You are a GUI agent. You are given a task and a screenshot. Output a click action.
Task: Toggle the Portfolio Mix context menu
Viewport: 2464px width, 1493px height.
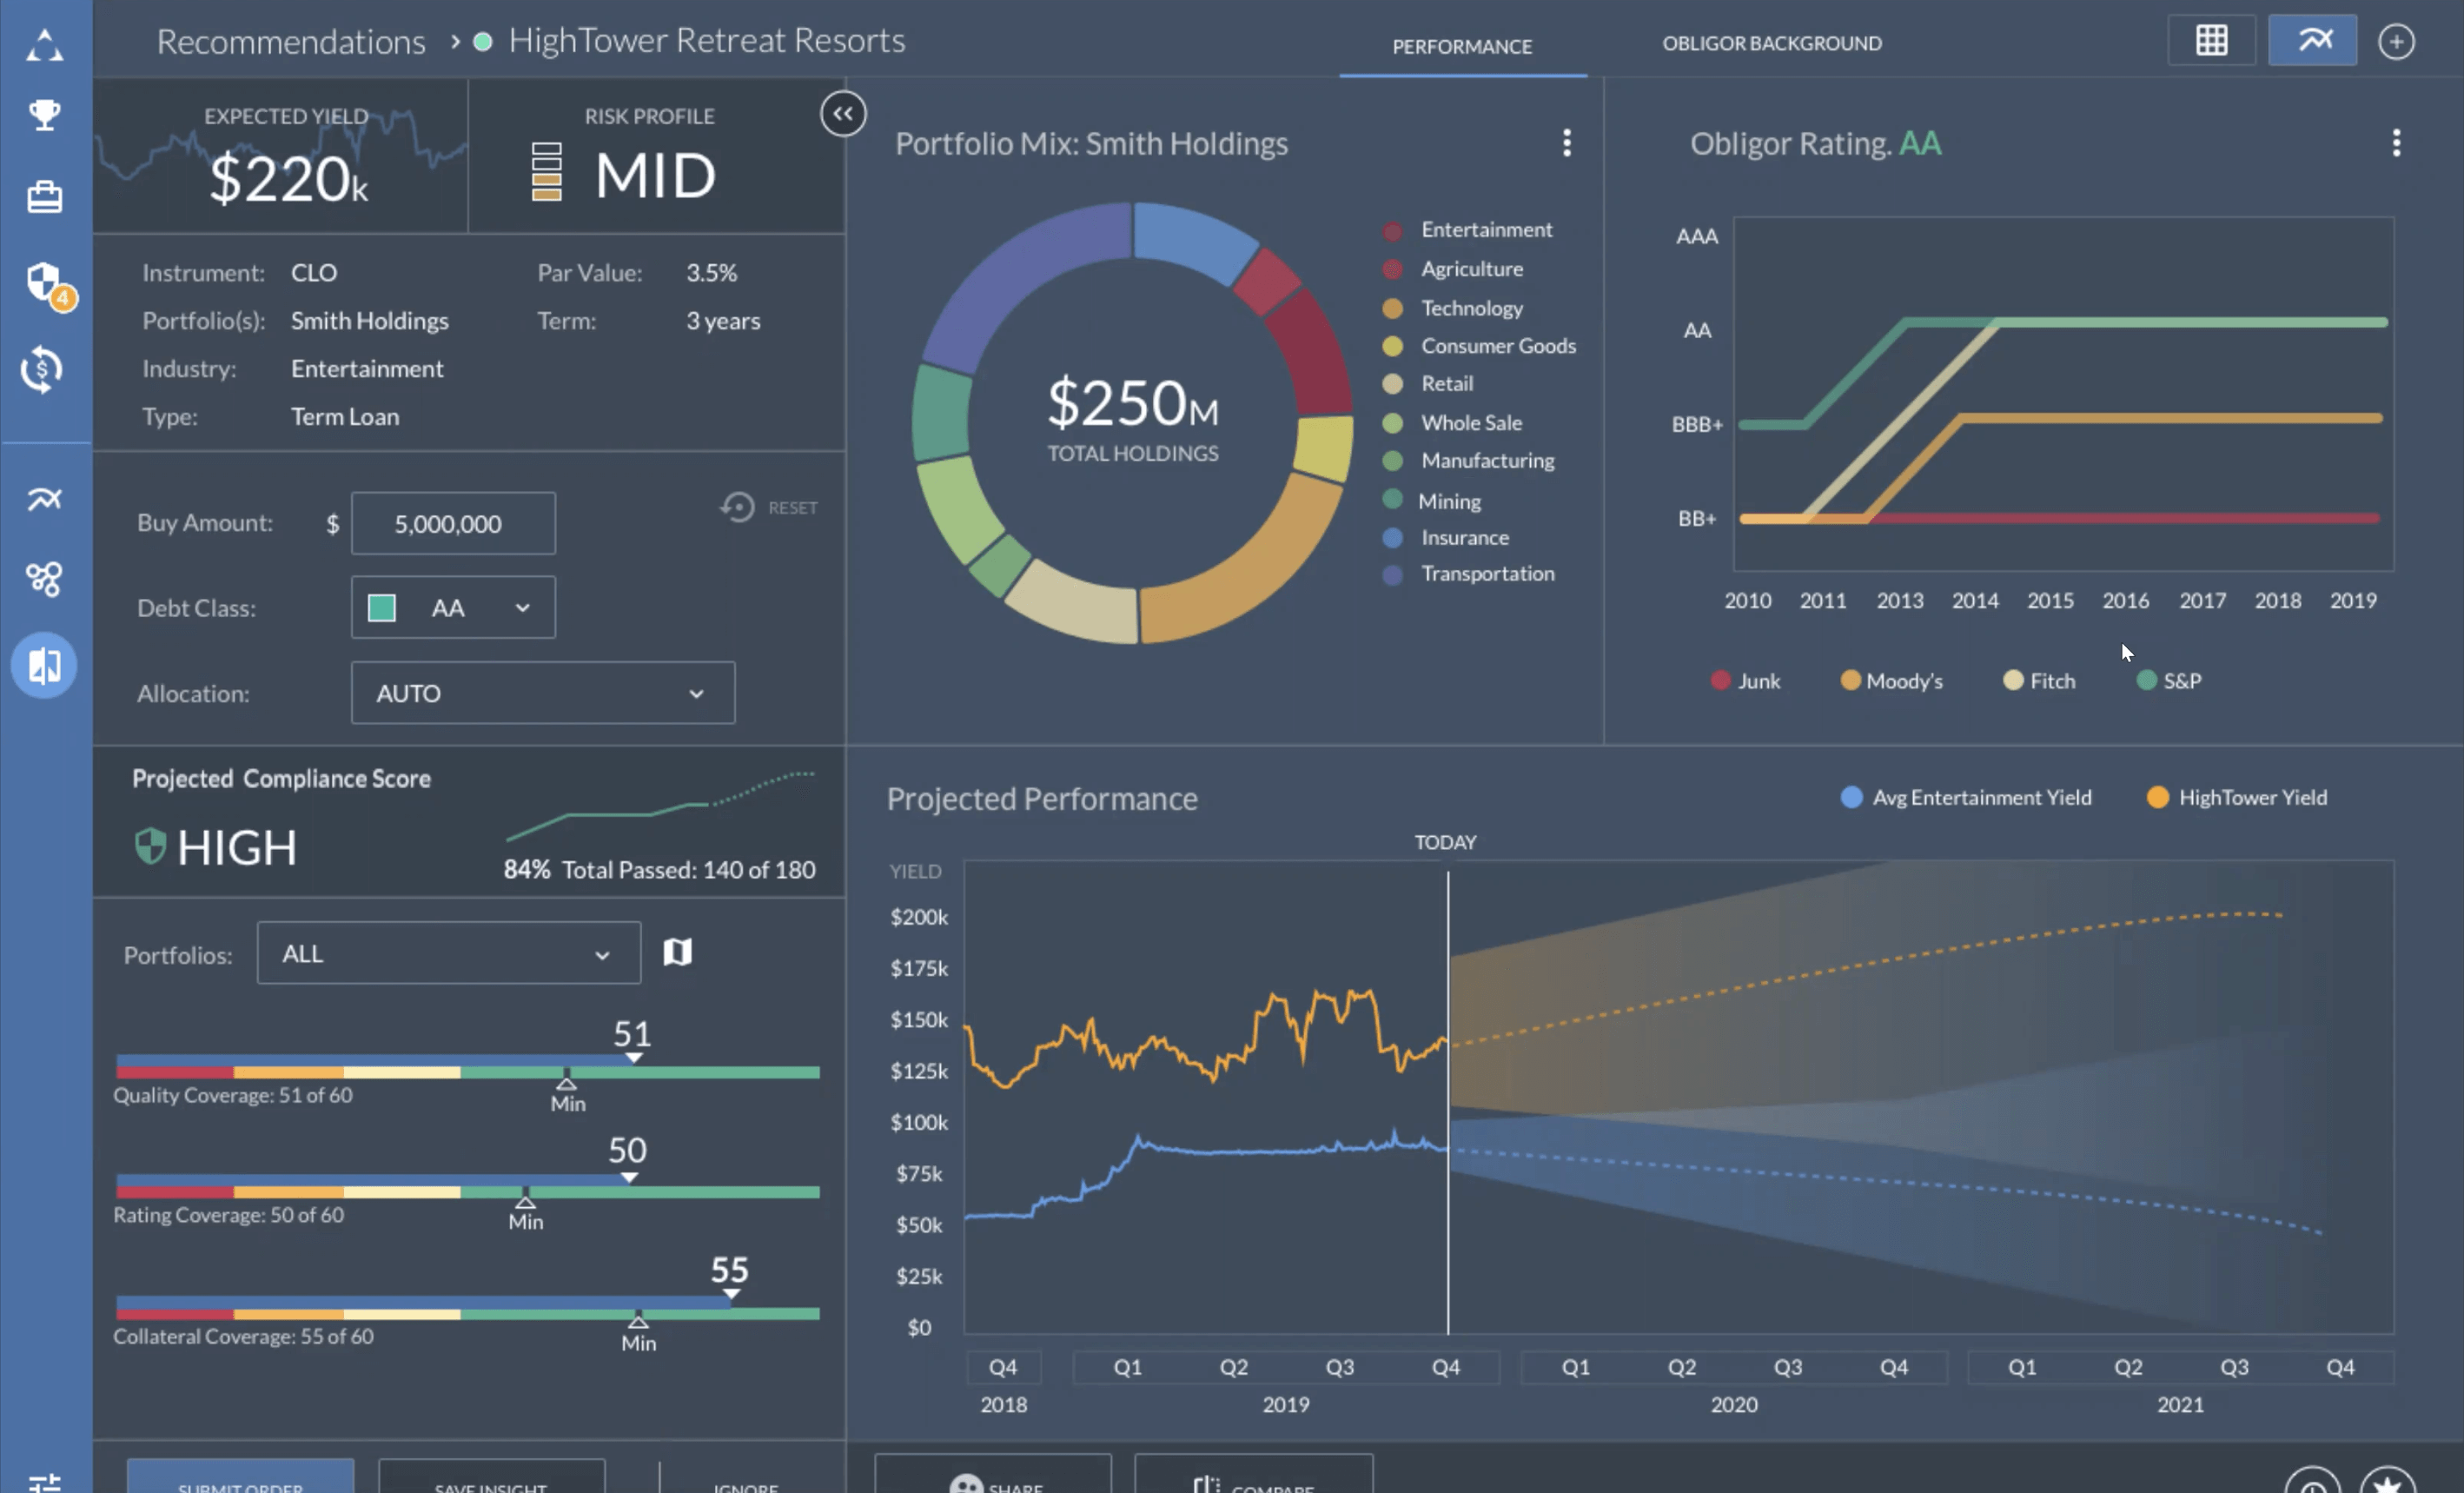1566,143
